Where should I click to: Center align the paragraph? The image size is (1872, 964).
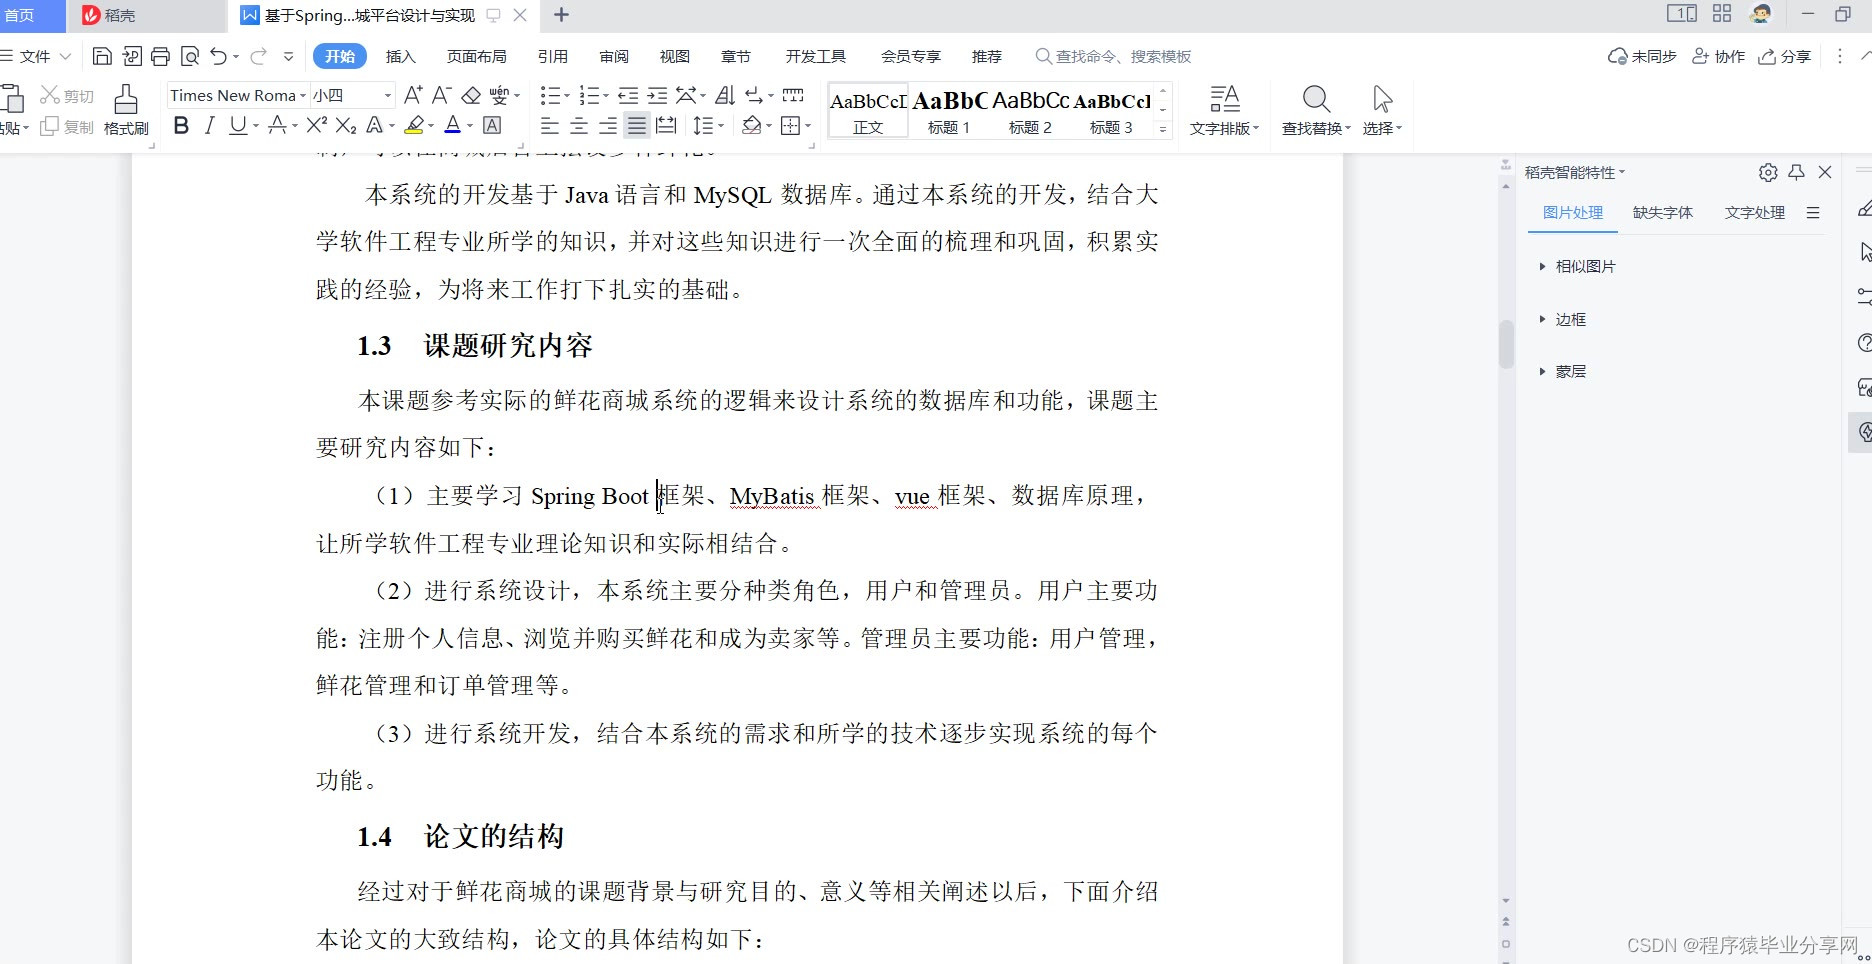(x=578, y=125)
